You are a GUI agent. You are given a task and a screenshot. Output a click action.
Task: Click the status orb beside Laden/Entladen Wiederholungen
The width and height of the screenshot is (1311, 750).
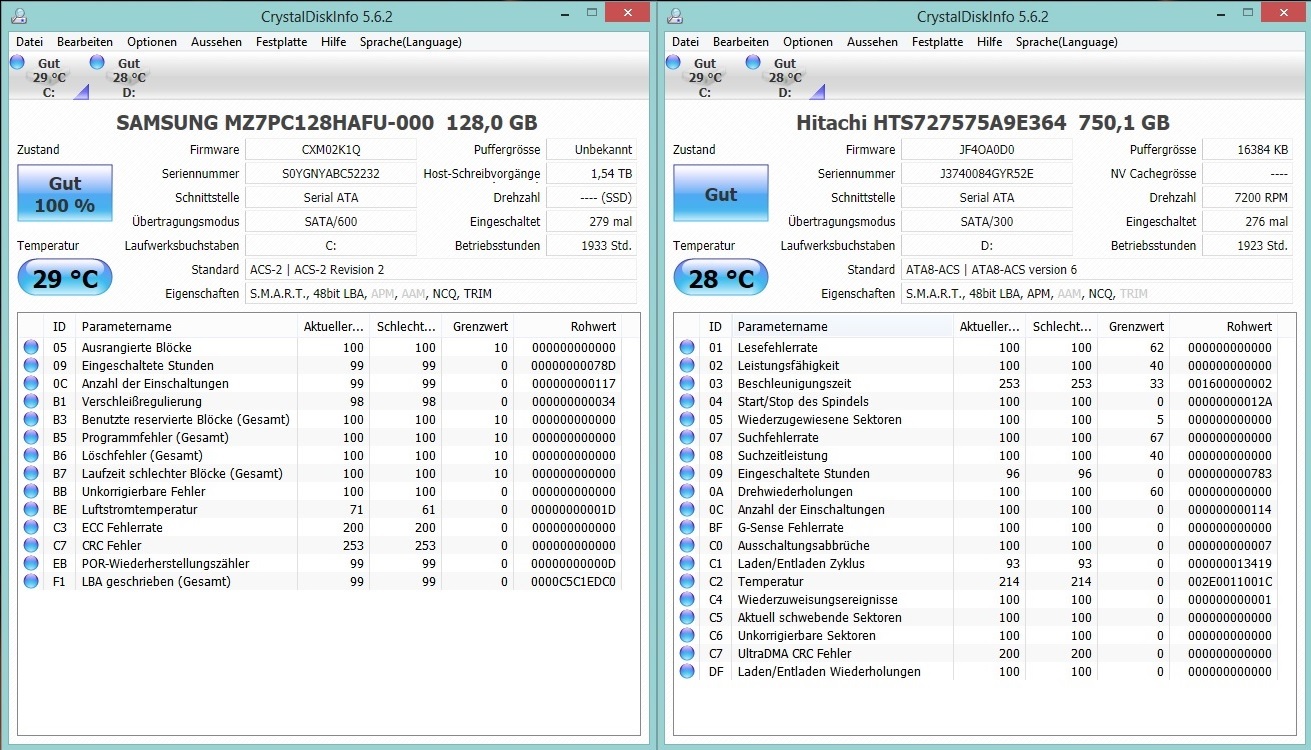click(x=687, y=672)
